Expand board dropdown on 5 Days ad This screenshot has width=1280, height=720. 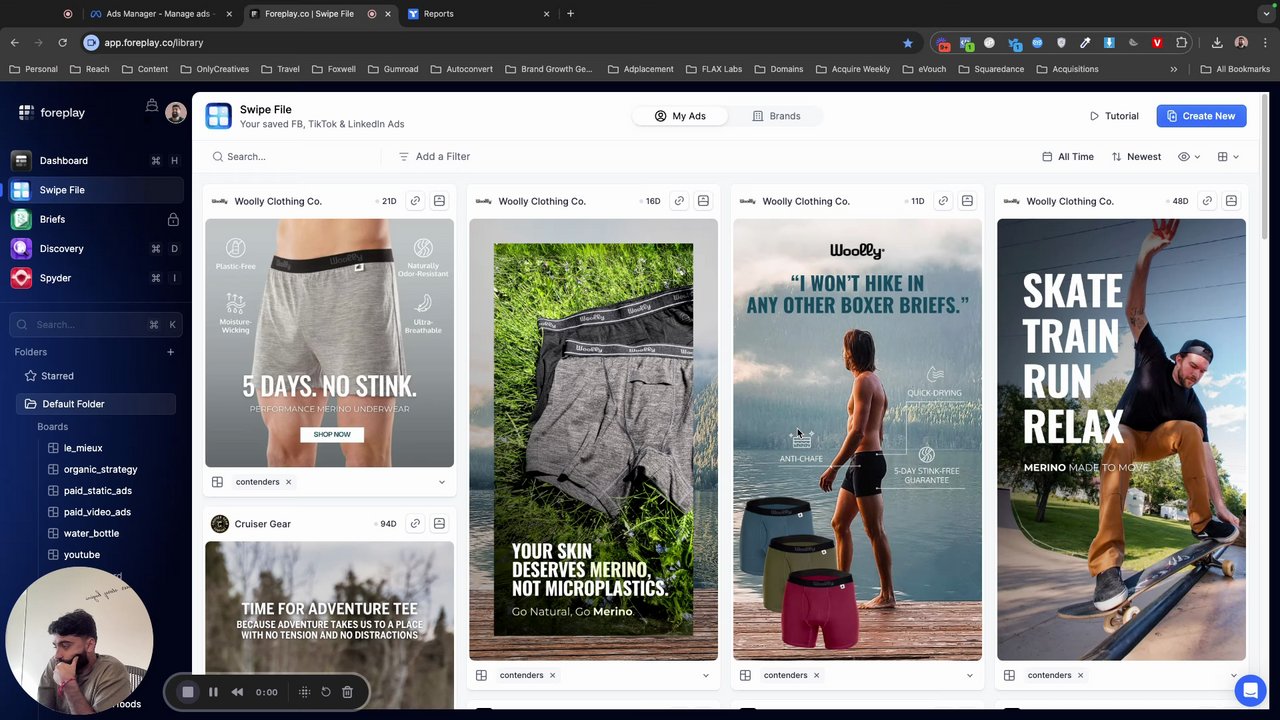(441, 482)
